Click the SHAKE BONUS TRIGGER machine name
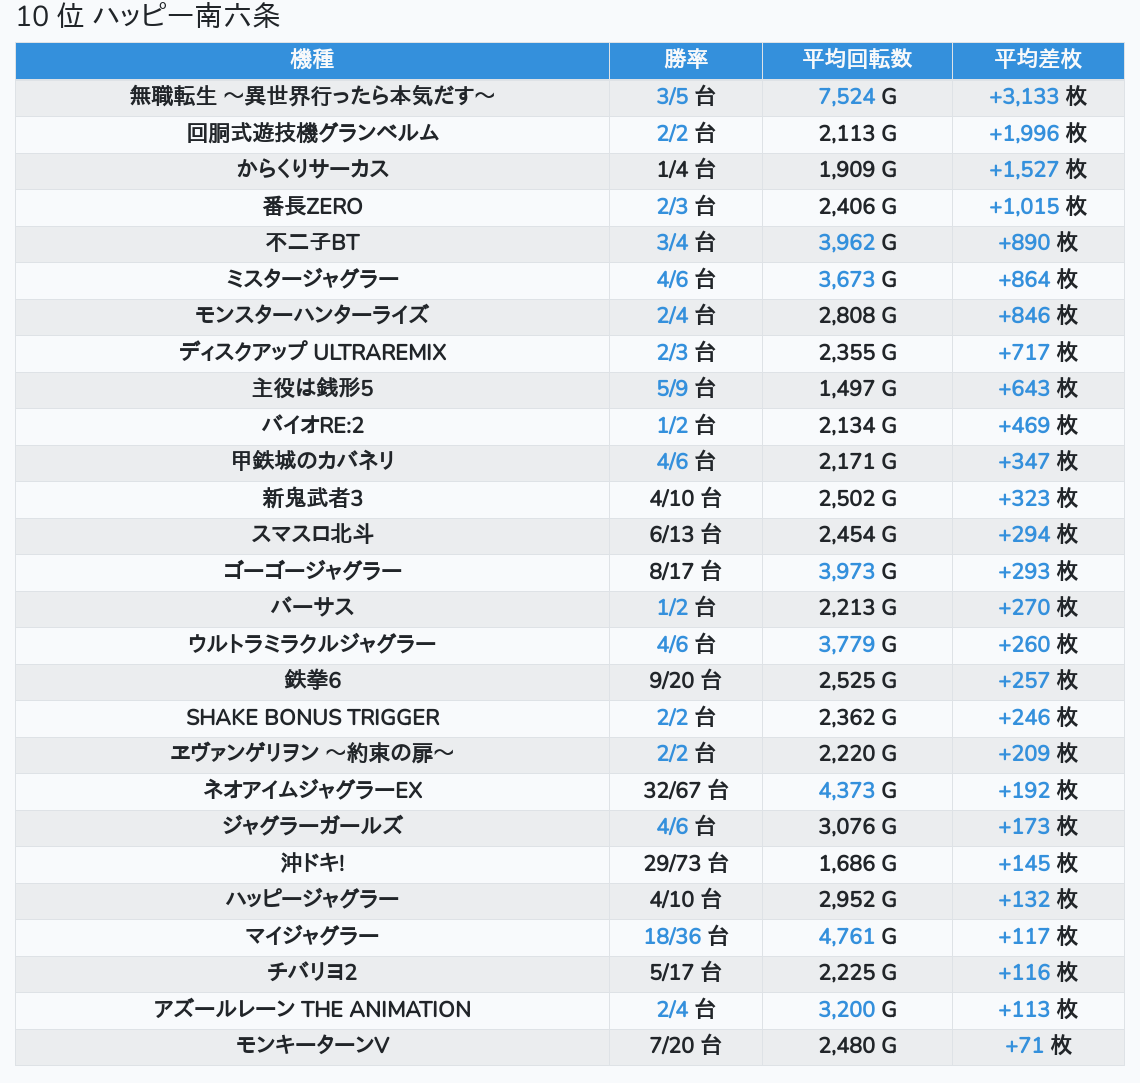1140x1083 pixels. point(312,718)
